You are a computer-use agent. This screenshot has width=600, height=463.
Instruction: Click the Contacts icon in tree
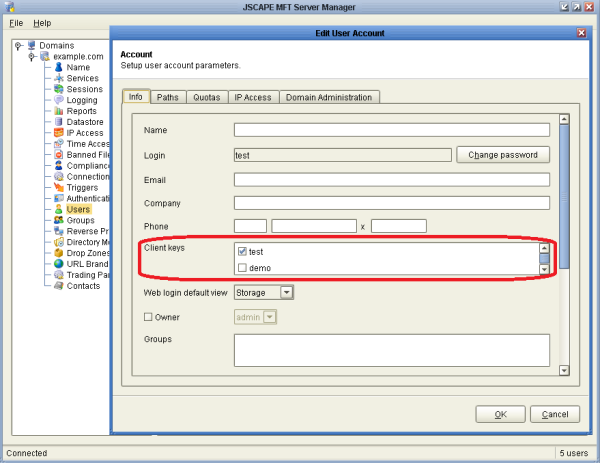click(x=59, y=285)
